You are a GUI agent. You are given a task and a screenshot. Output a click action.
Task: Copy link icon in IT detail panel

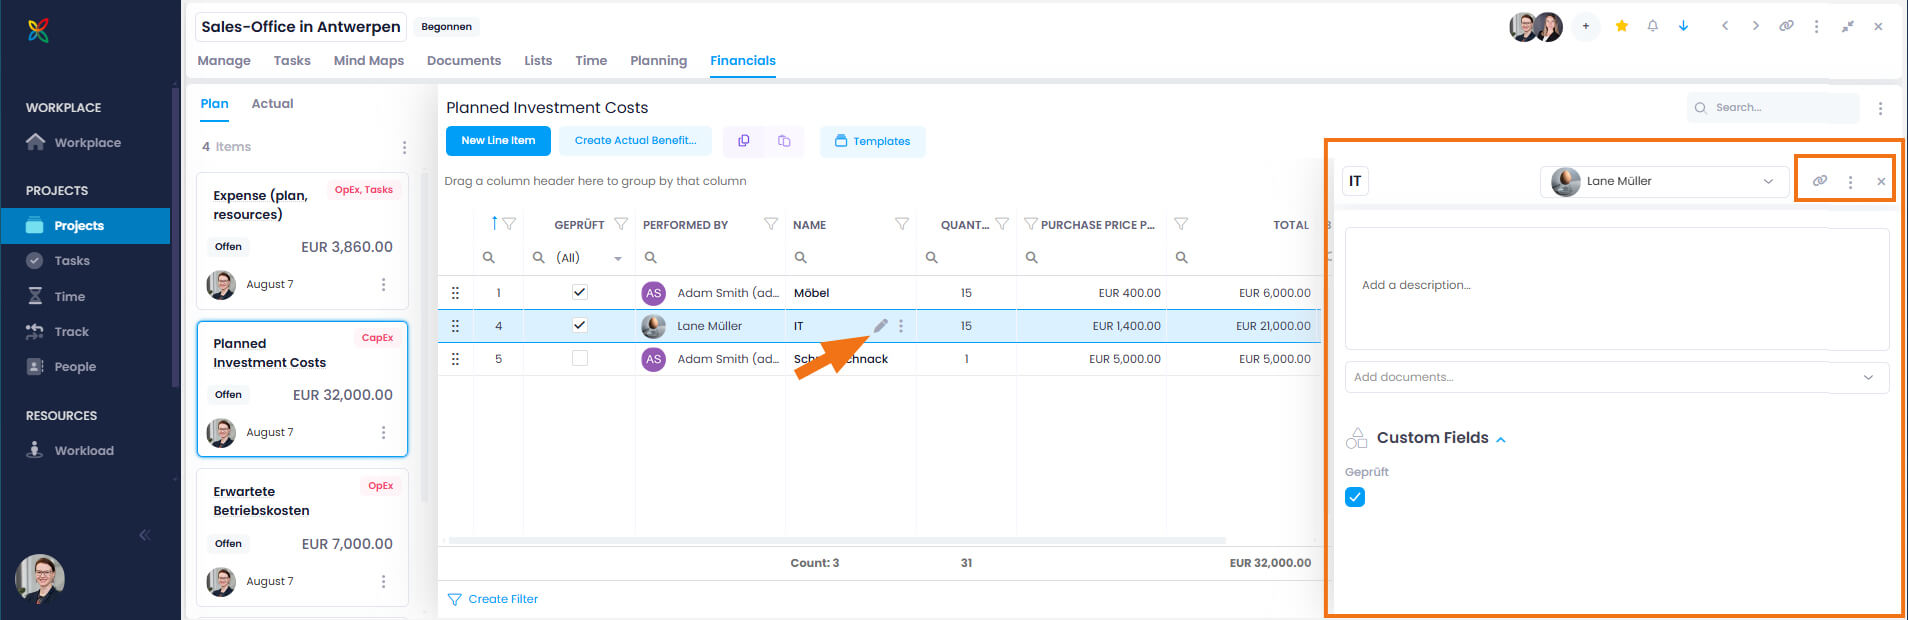click(x=1820, y=181)
